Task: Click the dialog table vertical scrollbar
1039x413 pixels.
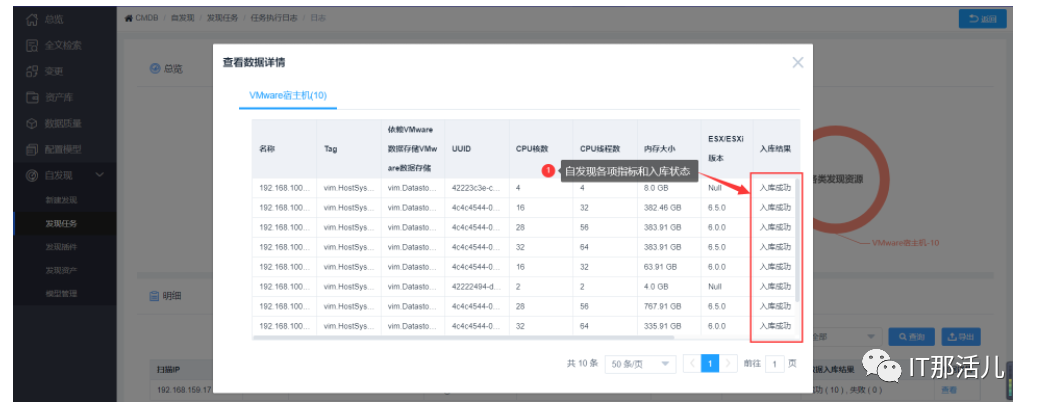Action: (797, 239)
